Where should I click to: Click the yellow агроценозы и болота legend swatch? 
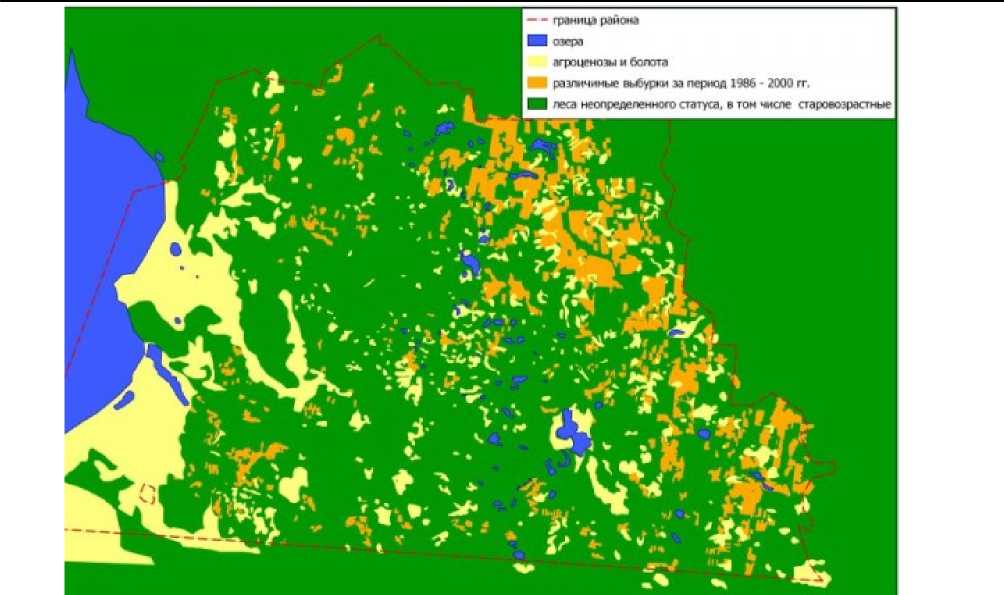coord(538,62)
